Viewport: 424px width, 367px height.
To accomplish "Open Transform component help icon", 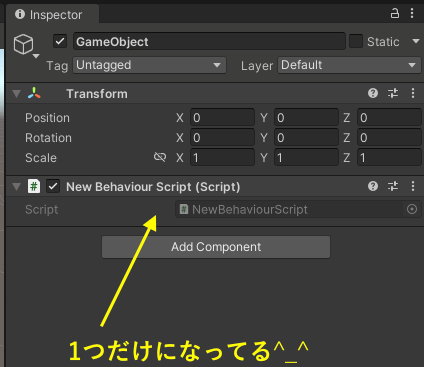I will coord(373,93).
